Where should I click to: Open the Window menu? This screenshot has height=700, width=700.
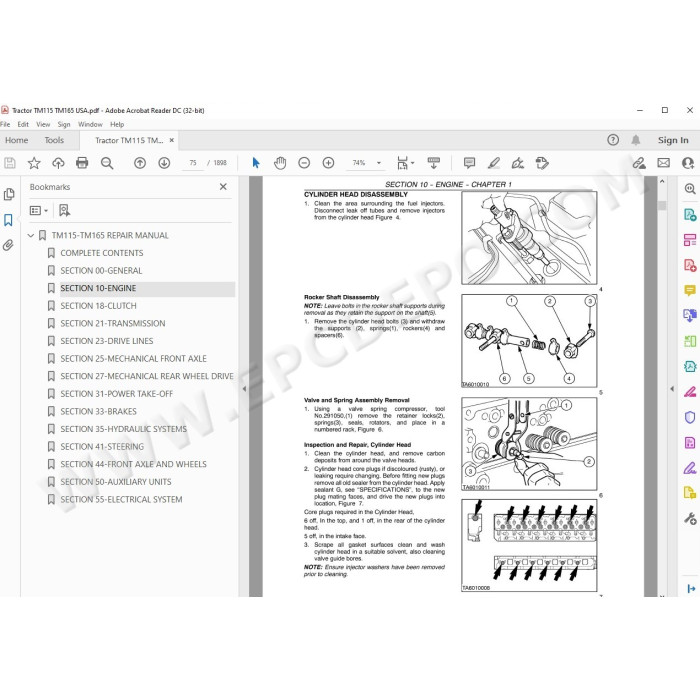(x=90, y=124)
